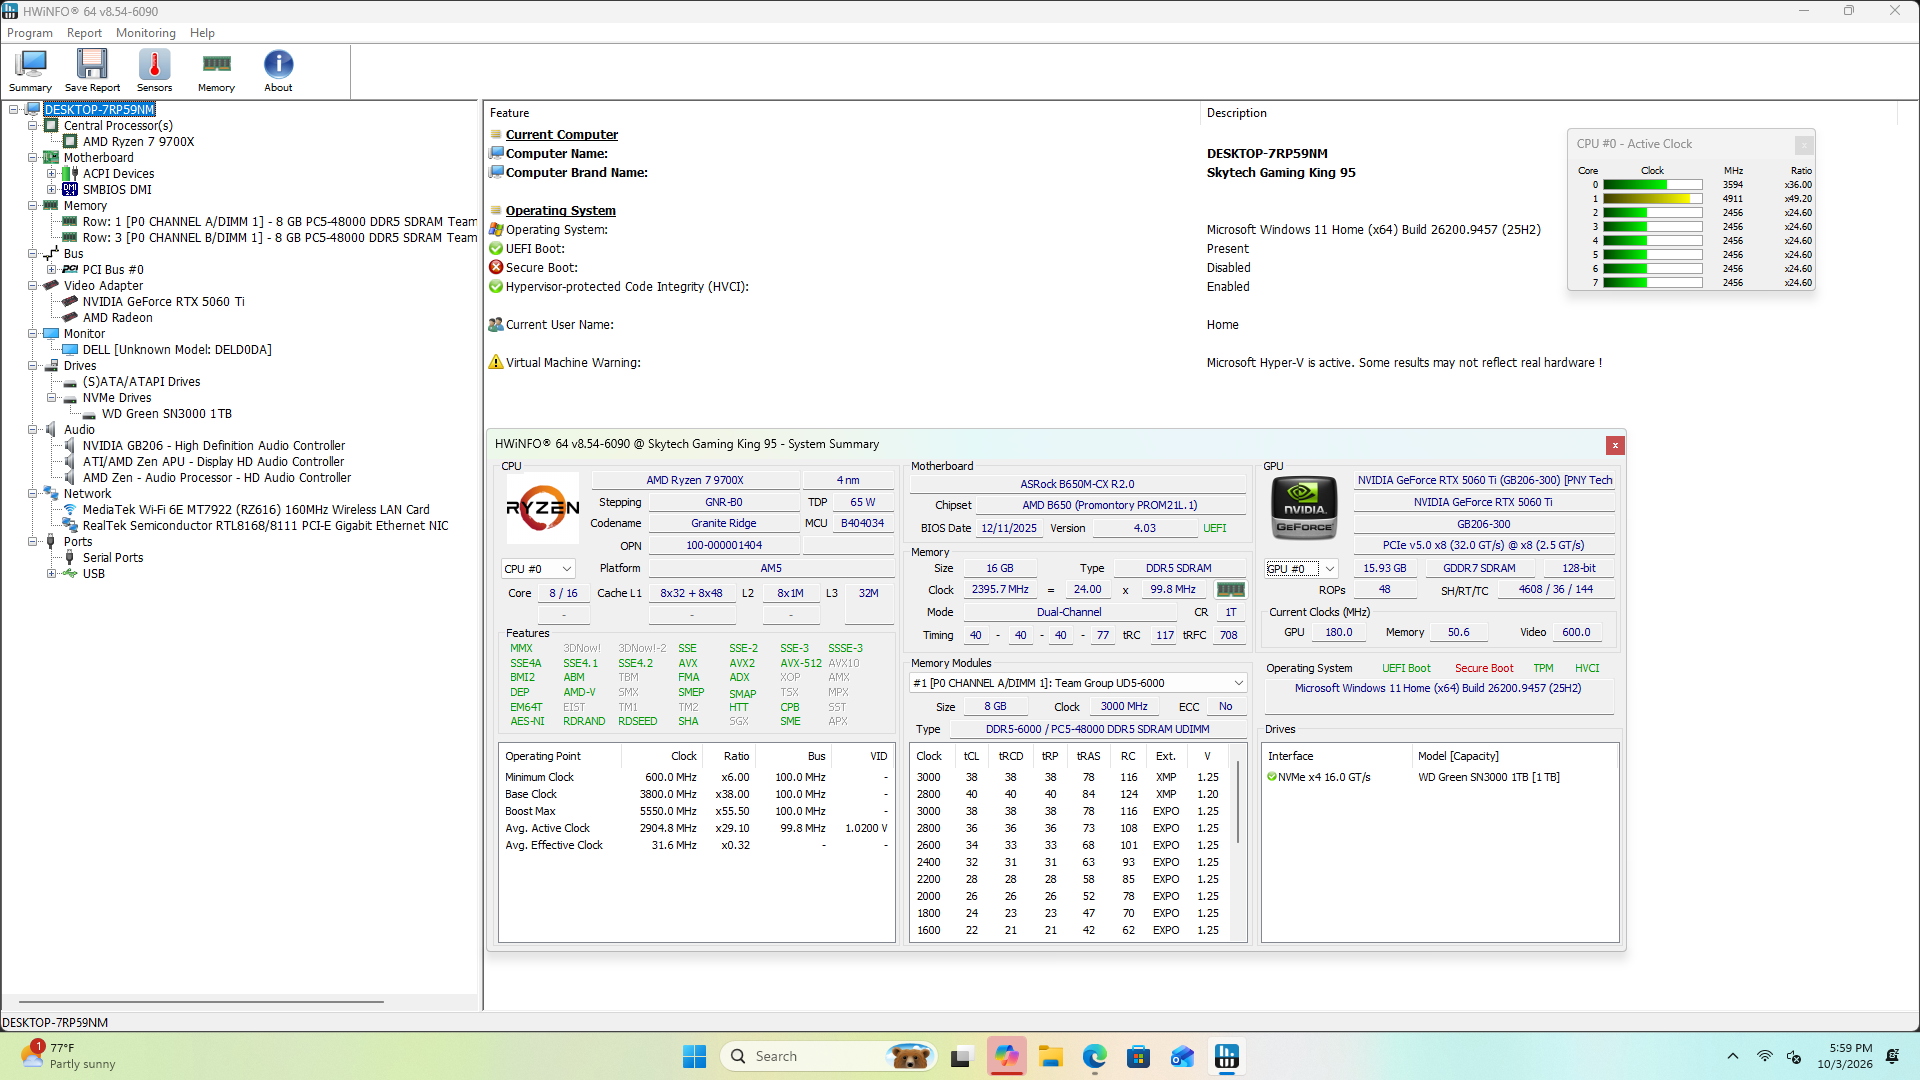Open the Memory toolbar icon
The height and width of the screenshot is (1080, 1920).
[216, 71]
